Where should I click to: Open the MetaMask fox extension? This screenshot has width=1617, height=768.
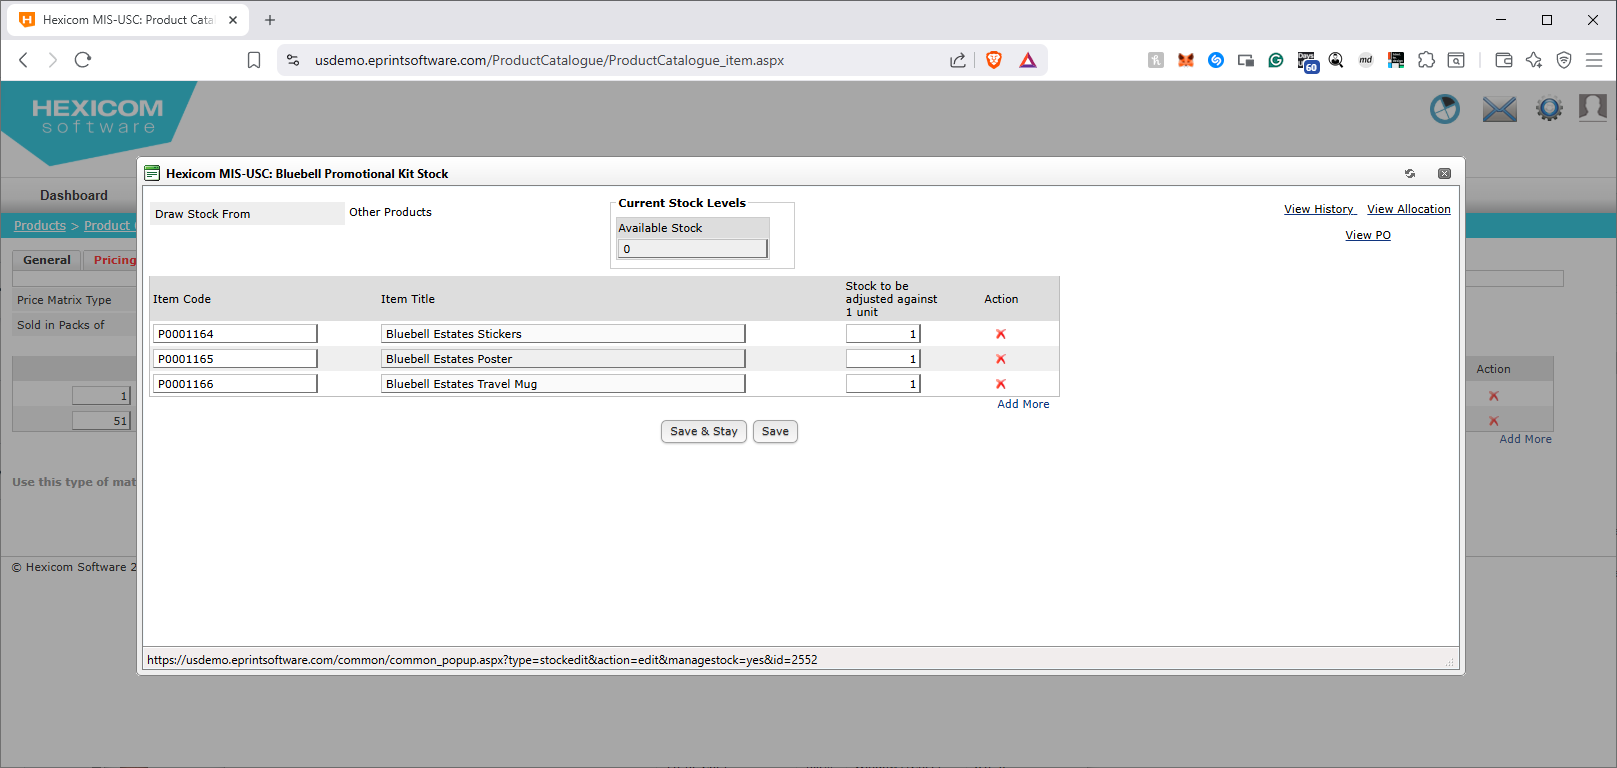[x=1186, y=60]
